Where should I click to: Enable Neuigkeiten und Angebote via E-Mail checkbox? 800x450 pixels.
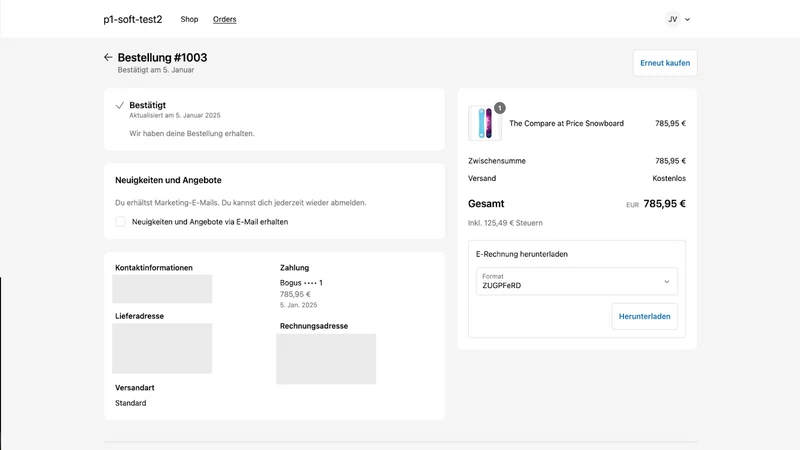(120, 221)
